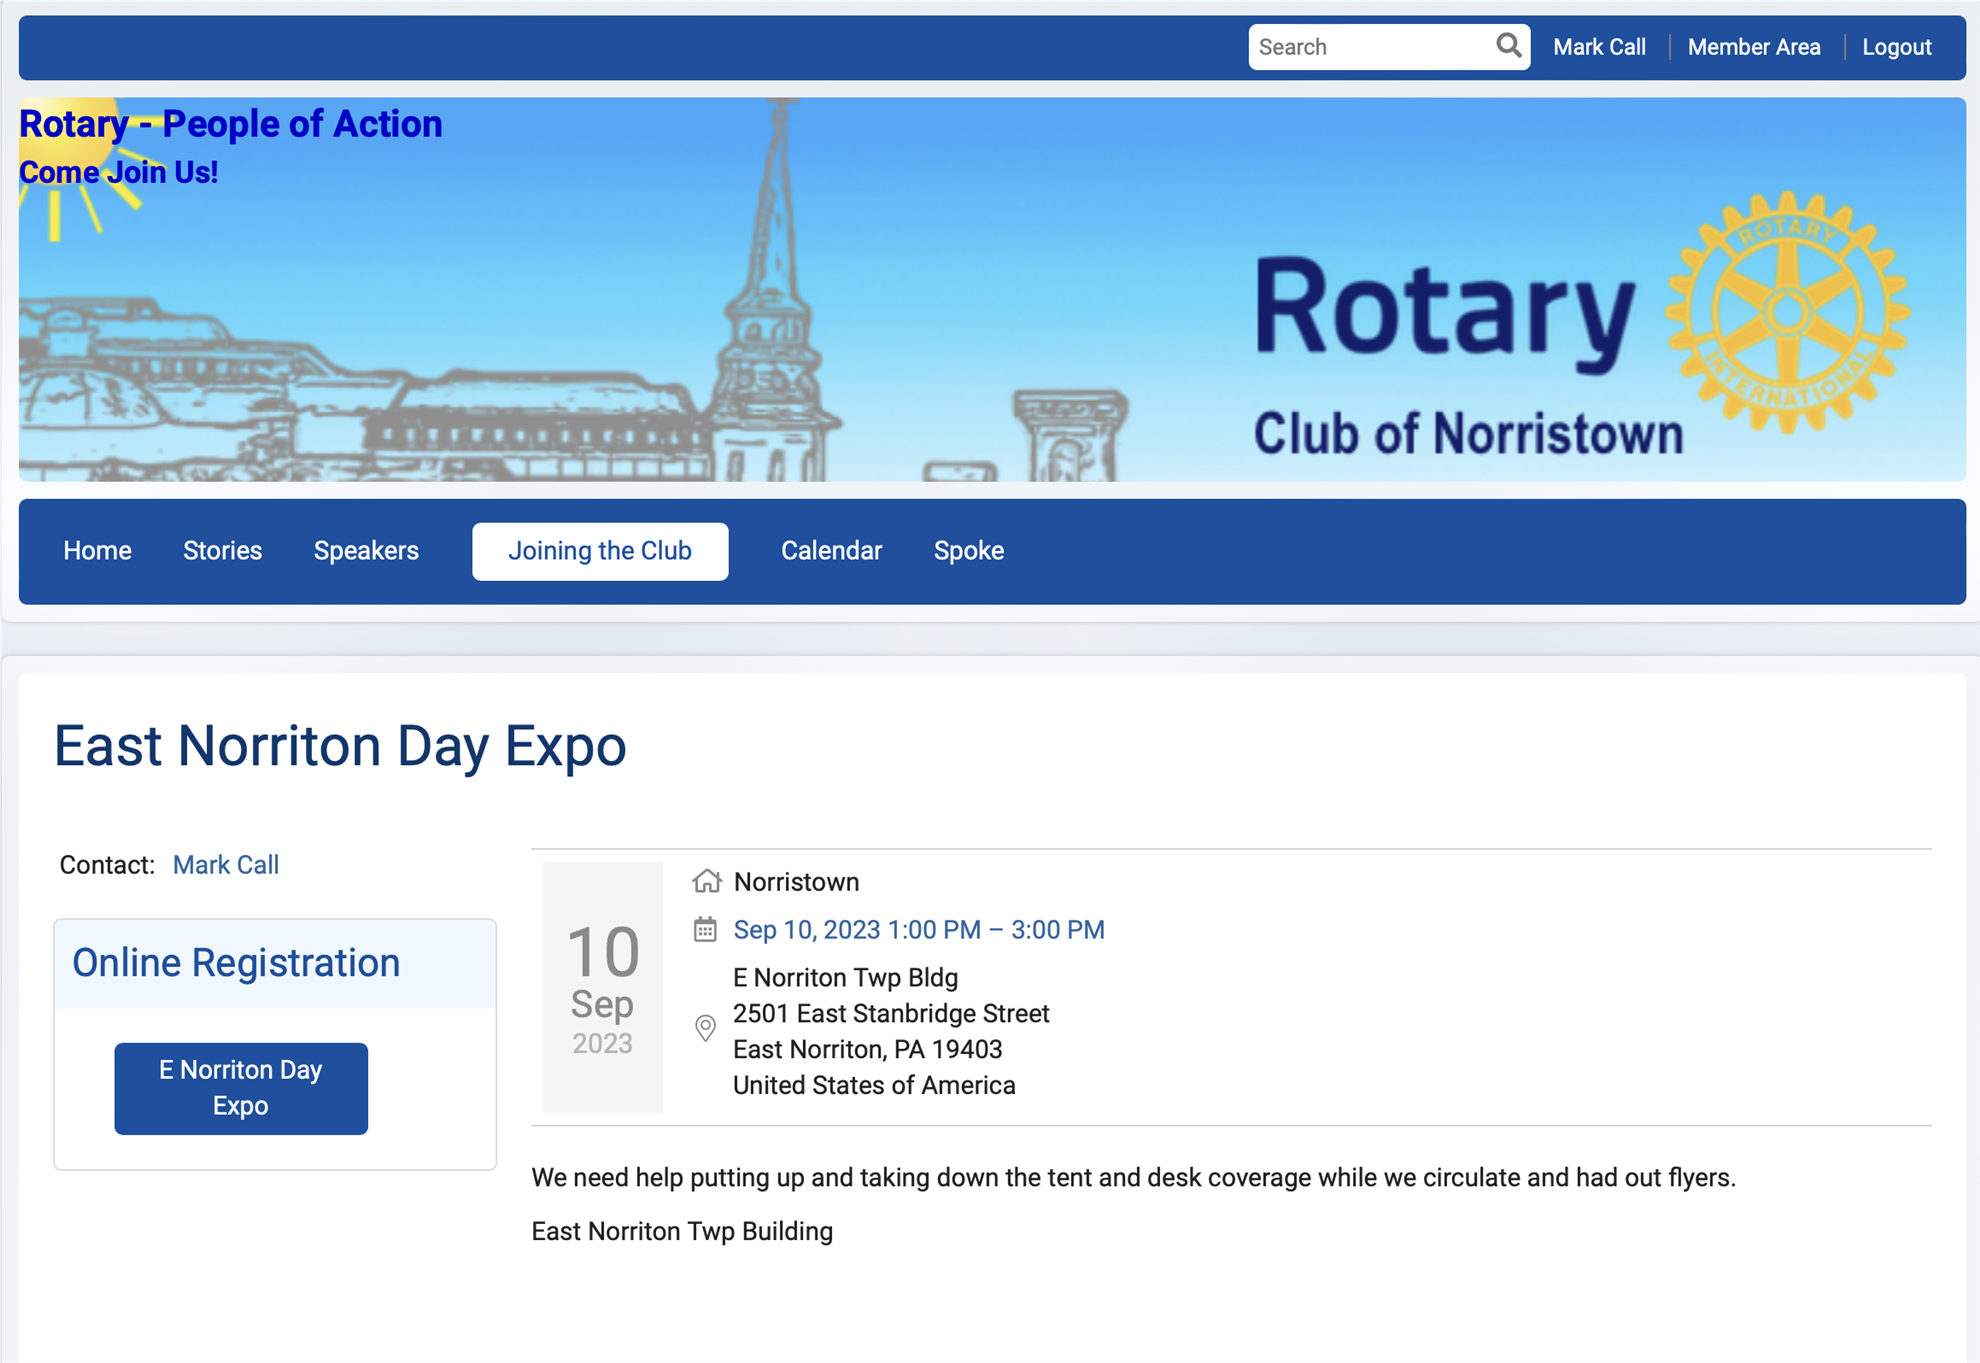This screenshot has height=1363, width=1980.
Task: Click the contact link Mark Call
Action: pos(226,865)
